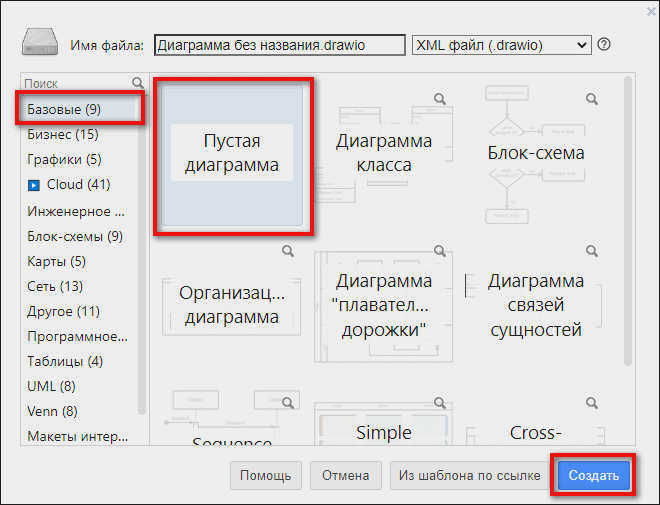Select the Базовые (9) category

[80, 109]
